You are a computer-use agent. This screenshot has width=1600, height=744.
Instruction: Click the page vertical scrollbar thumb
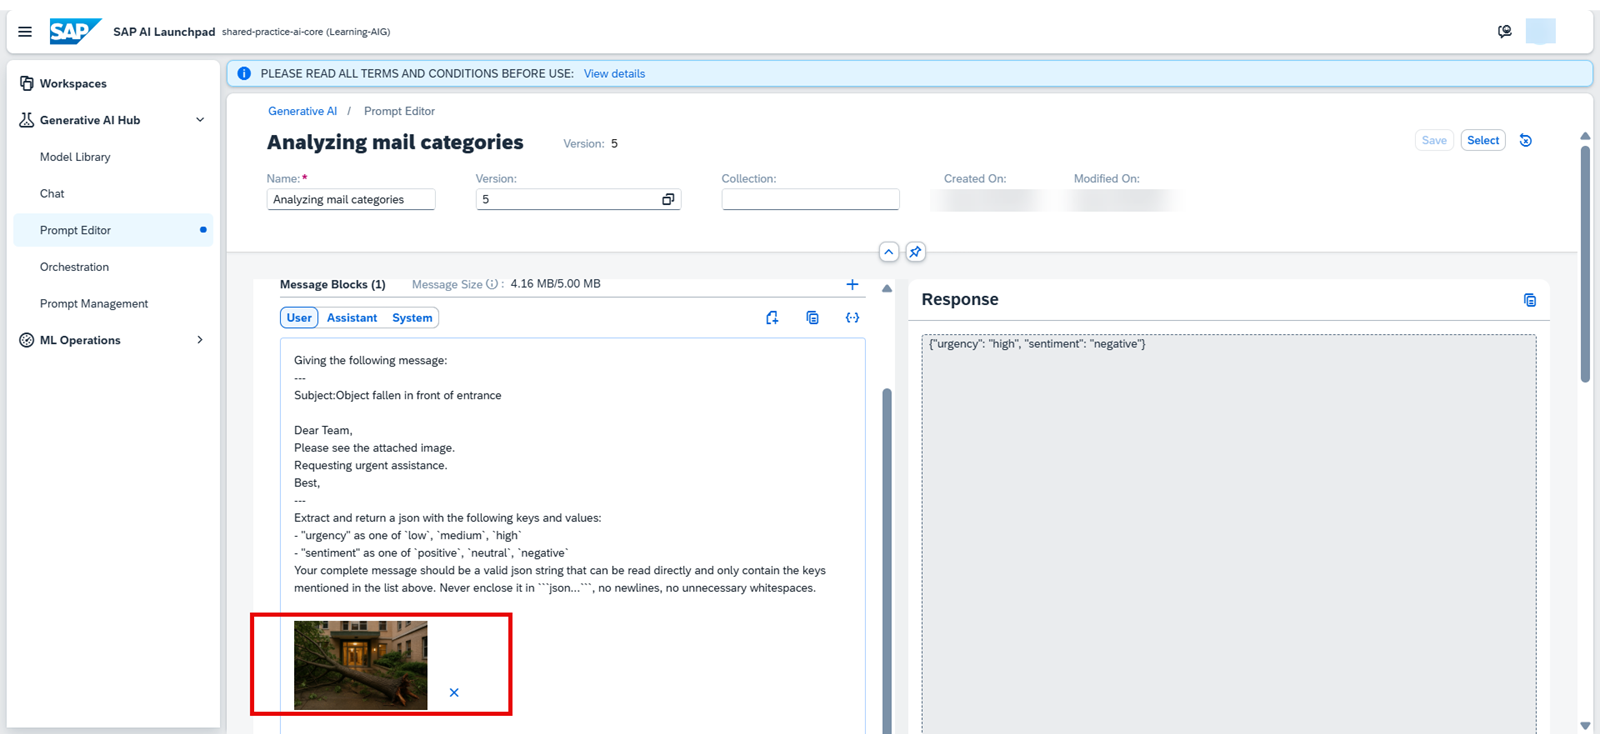(1585, 264)
